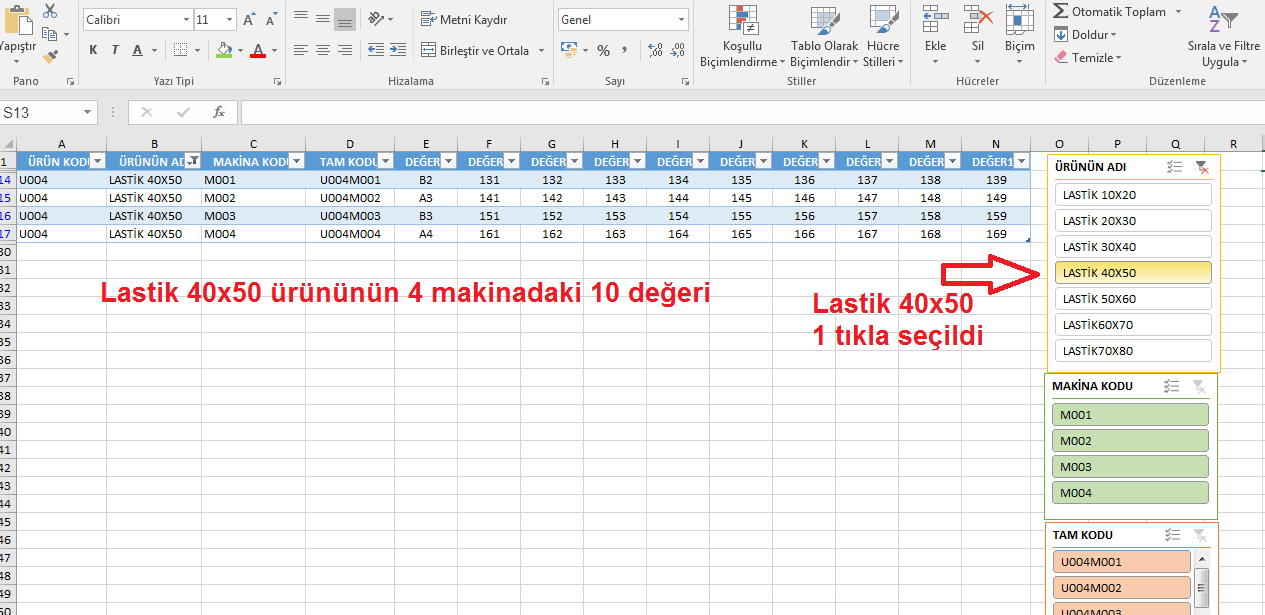Click the insert function fx icon

click(219, 113)
